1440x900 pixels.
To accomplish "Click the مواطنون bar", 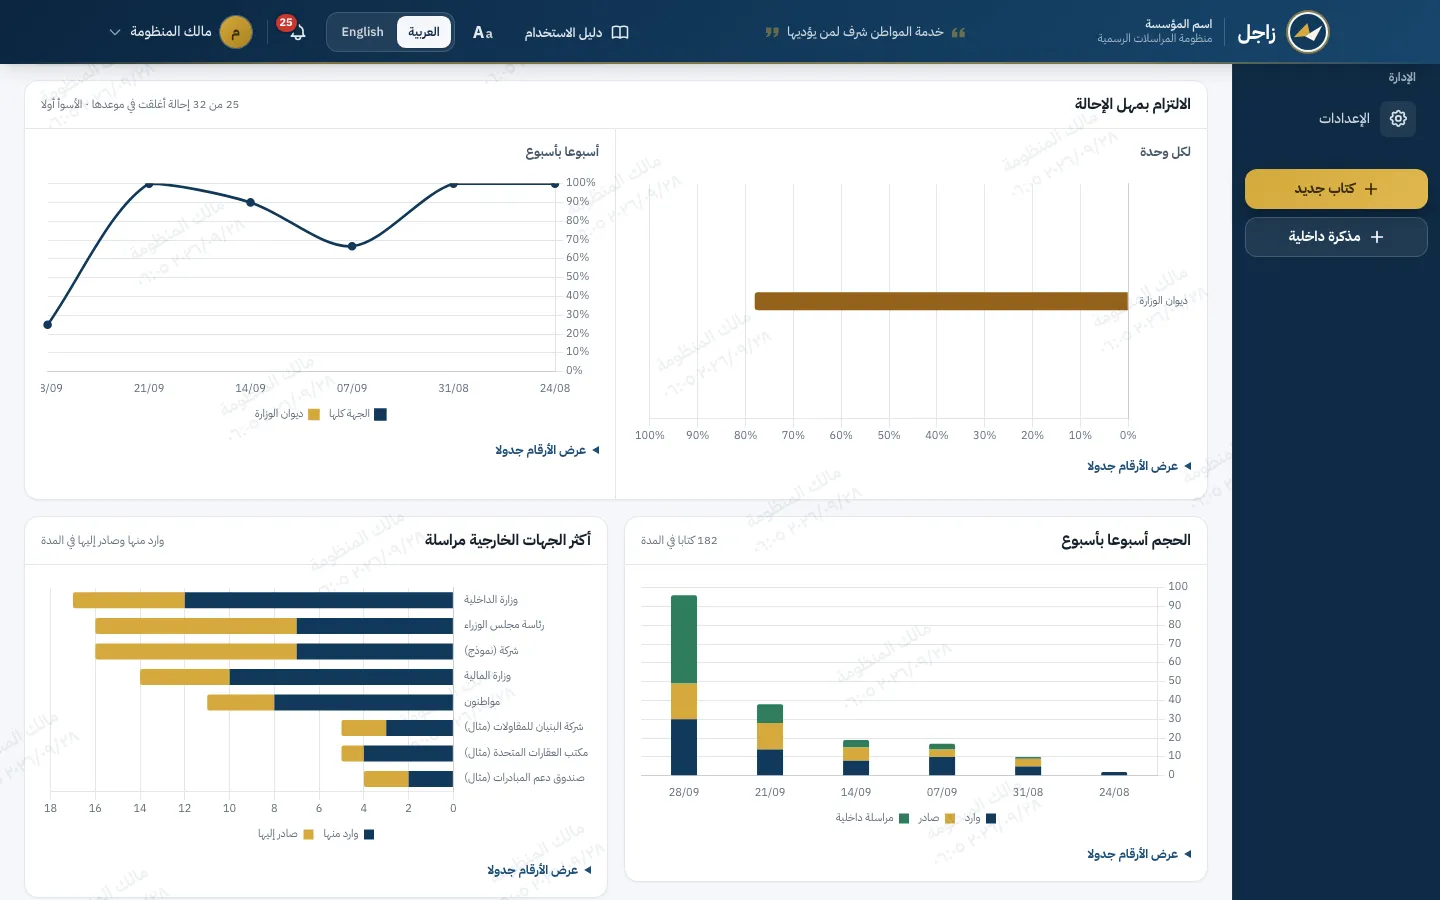I will (x=330, y=702).
